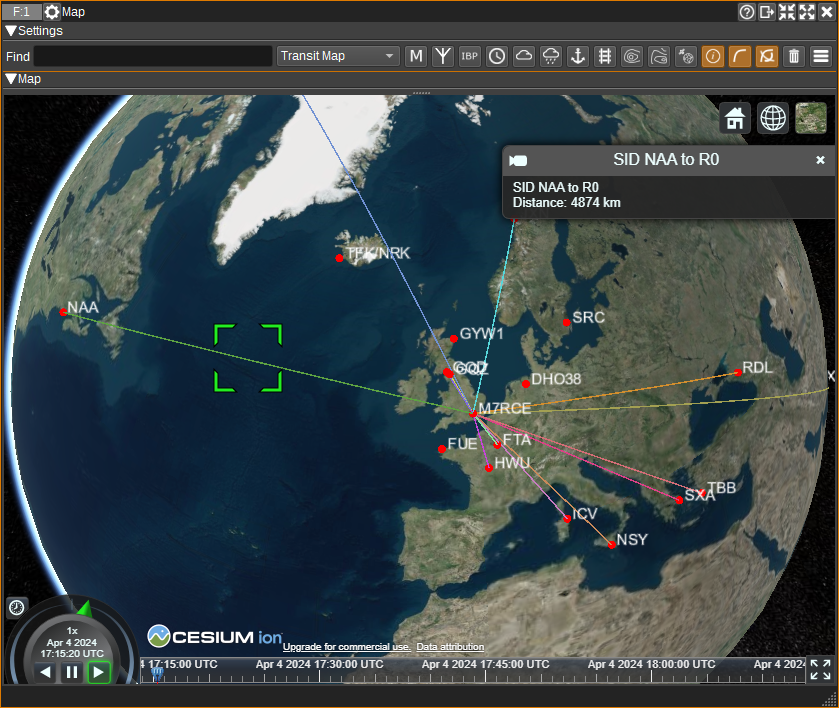Collapse the Settings section
Viewport: 839px width, 708px height.
(11, 31)
